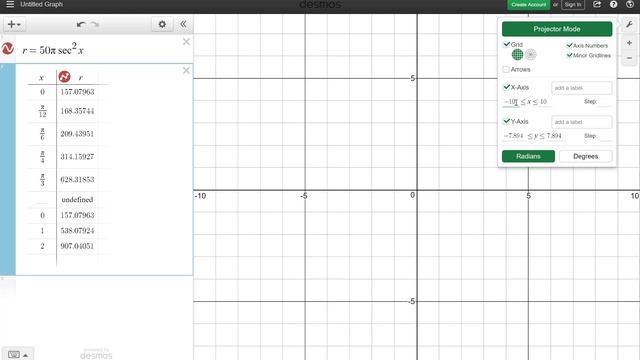This screenshot has height=360, width=640.
Task: Select the table cell 538.07924
Action: point(78,231)
